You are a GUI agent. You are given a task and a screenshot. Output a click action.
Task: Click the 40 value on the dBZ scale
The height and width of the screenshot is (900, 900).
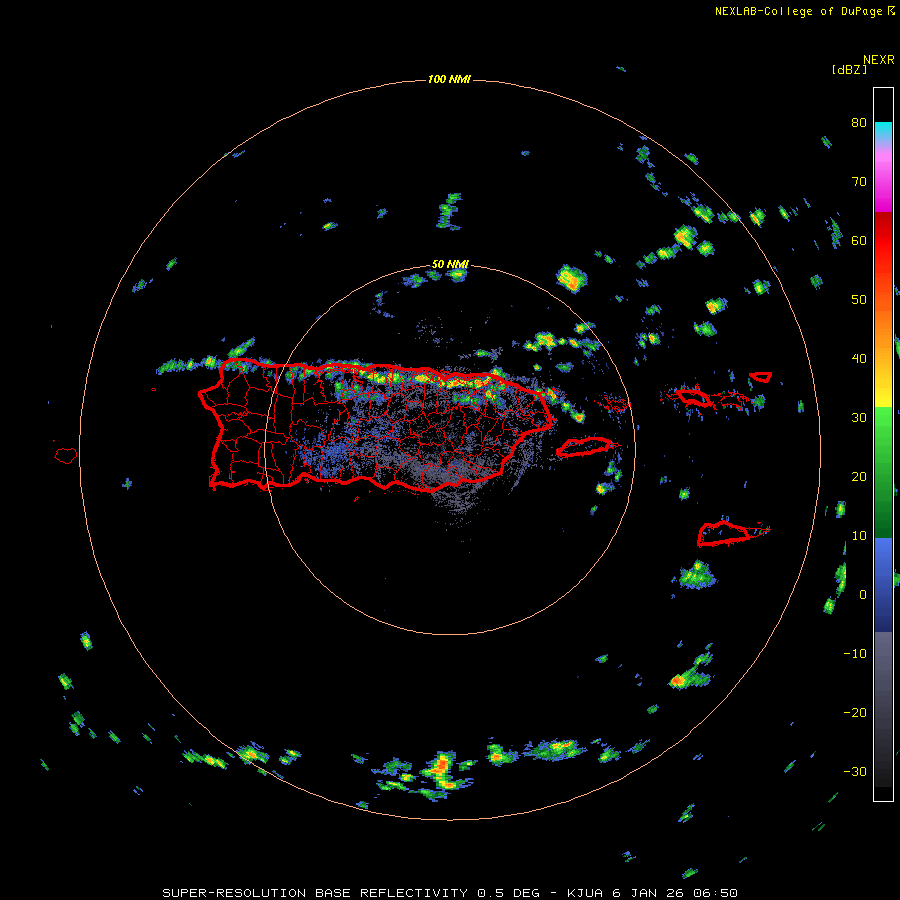click(859, 359)
